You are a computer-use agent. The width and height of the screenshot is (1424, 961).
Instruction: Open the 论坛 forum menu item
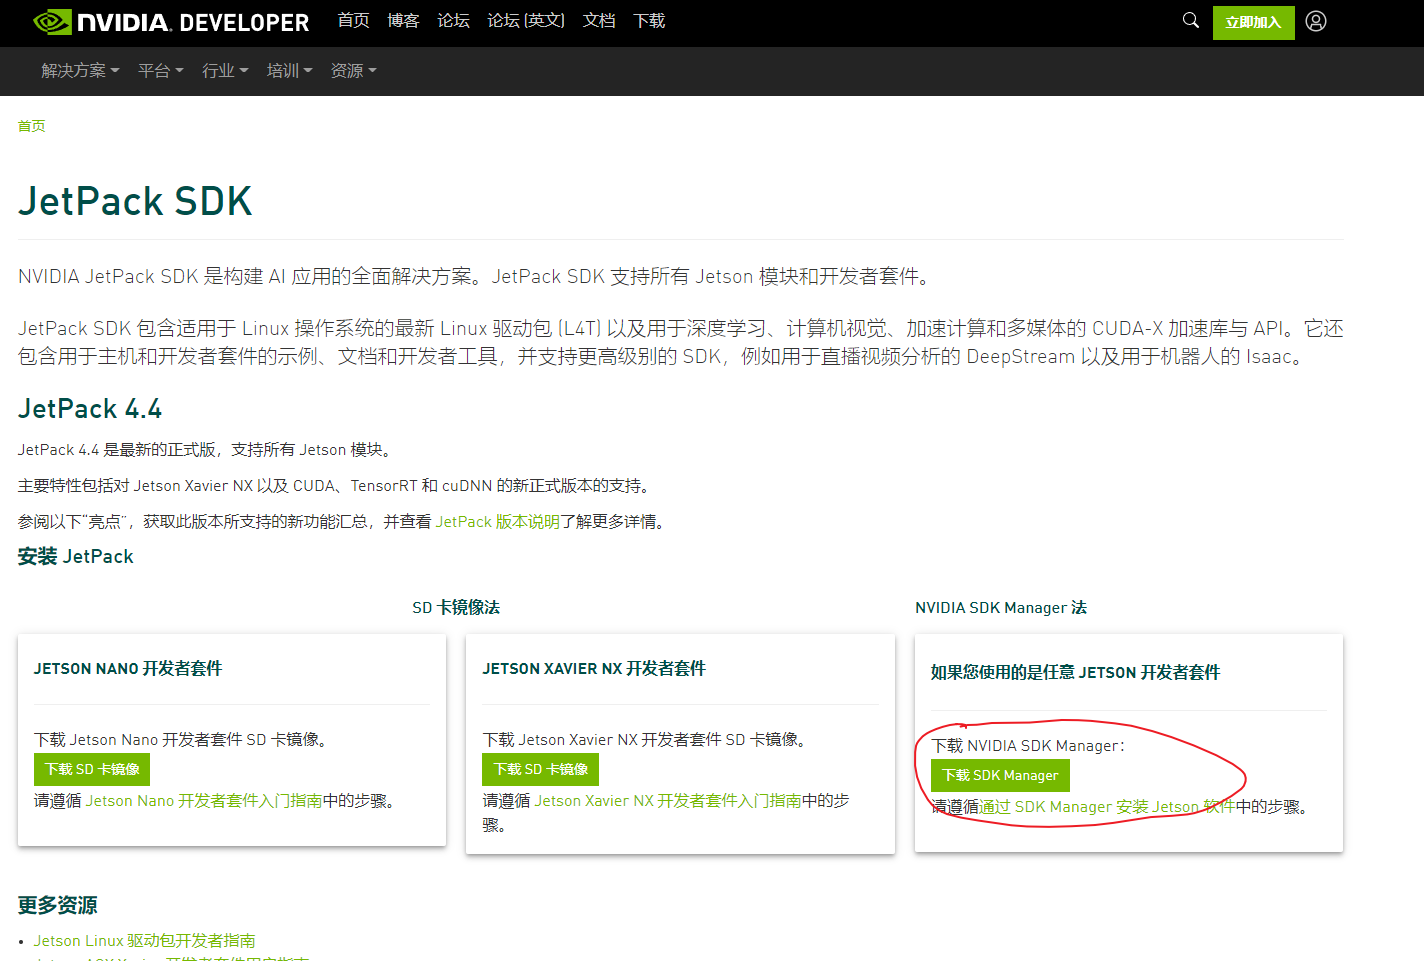[453, 21]
